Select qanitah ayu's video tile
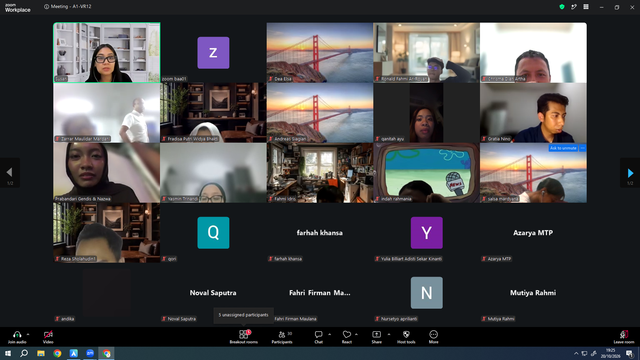The image size is (640, 360). 427,113
